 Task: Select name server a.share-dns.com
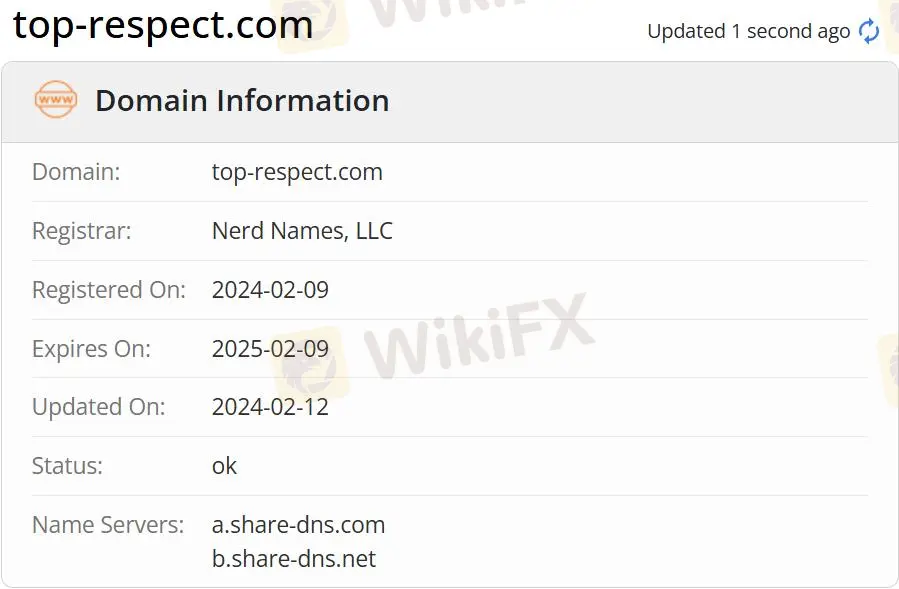pos(298,524)
